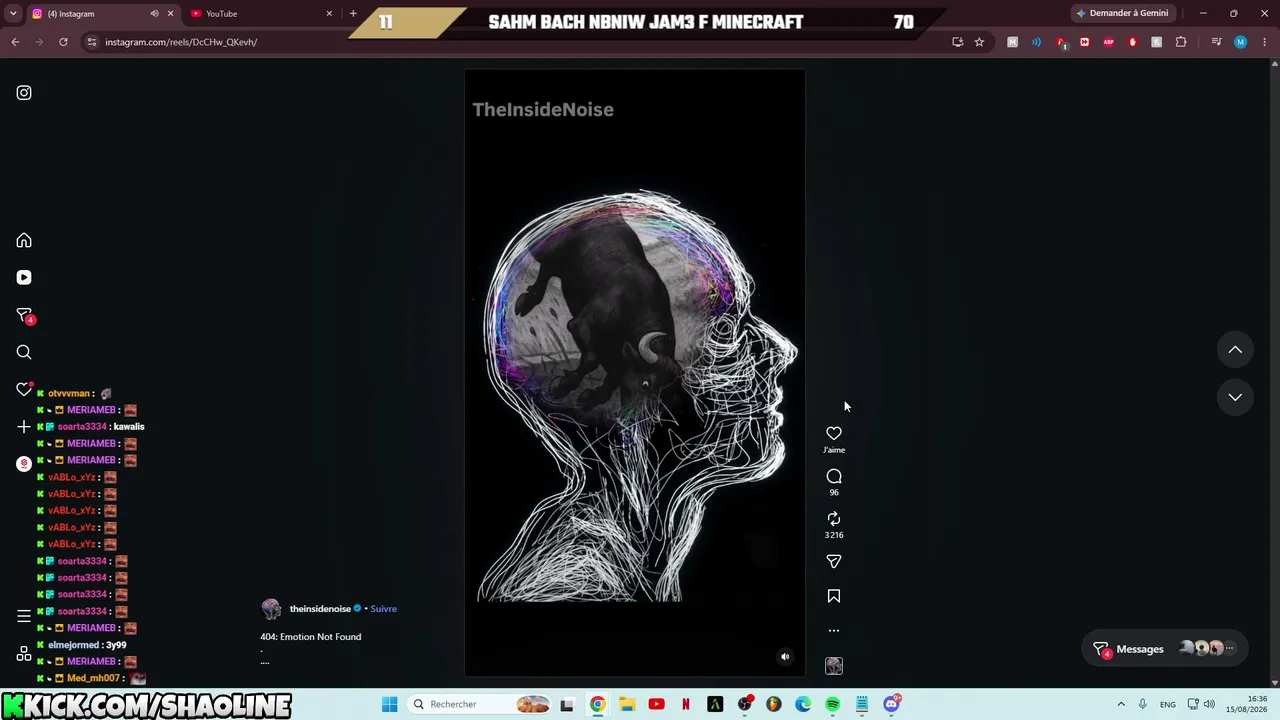Image resolution: width=1280 pixels, height=720 pixels.
Task: Like the reel with the heart icon
Action: tap(834, 433)
